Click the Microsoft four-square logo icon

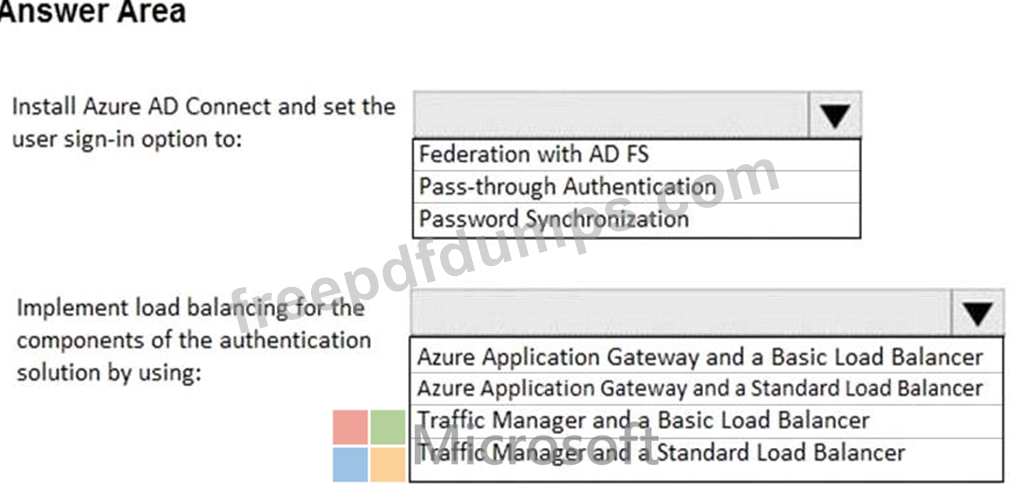click(x=369, y=446)
